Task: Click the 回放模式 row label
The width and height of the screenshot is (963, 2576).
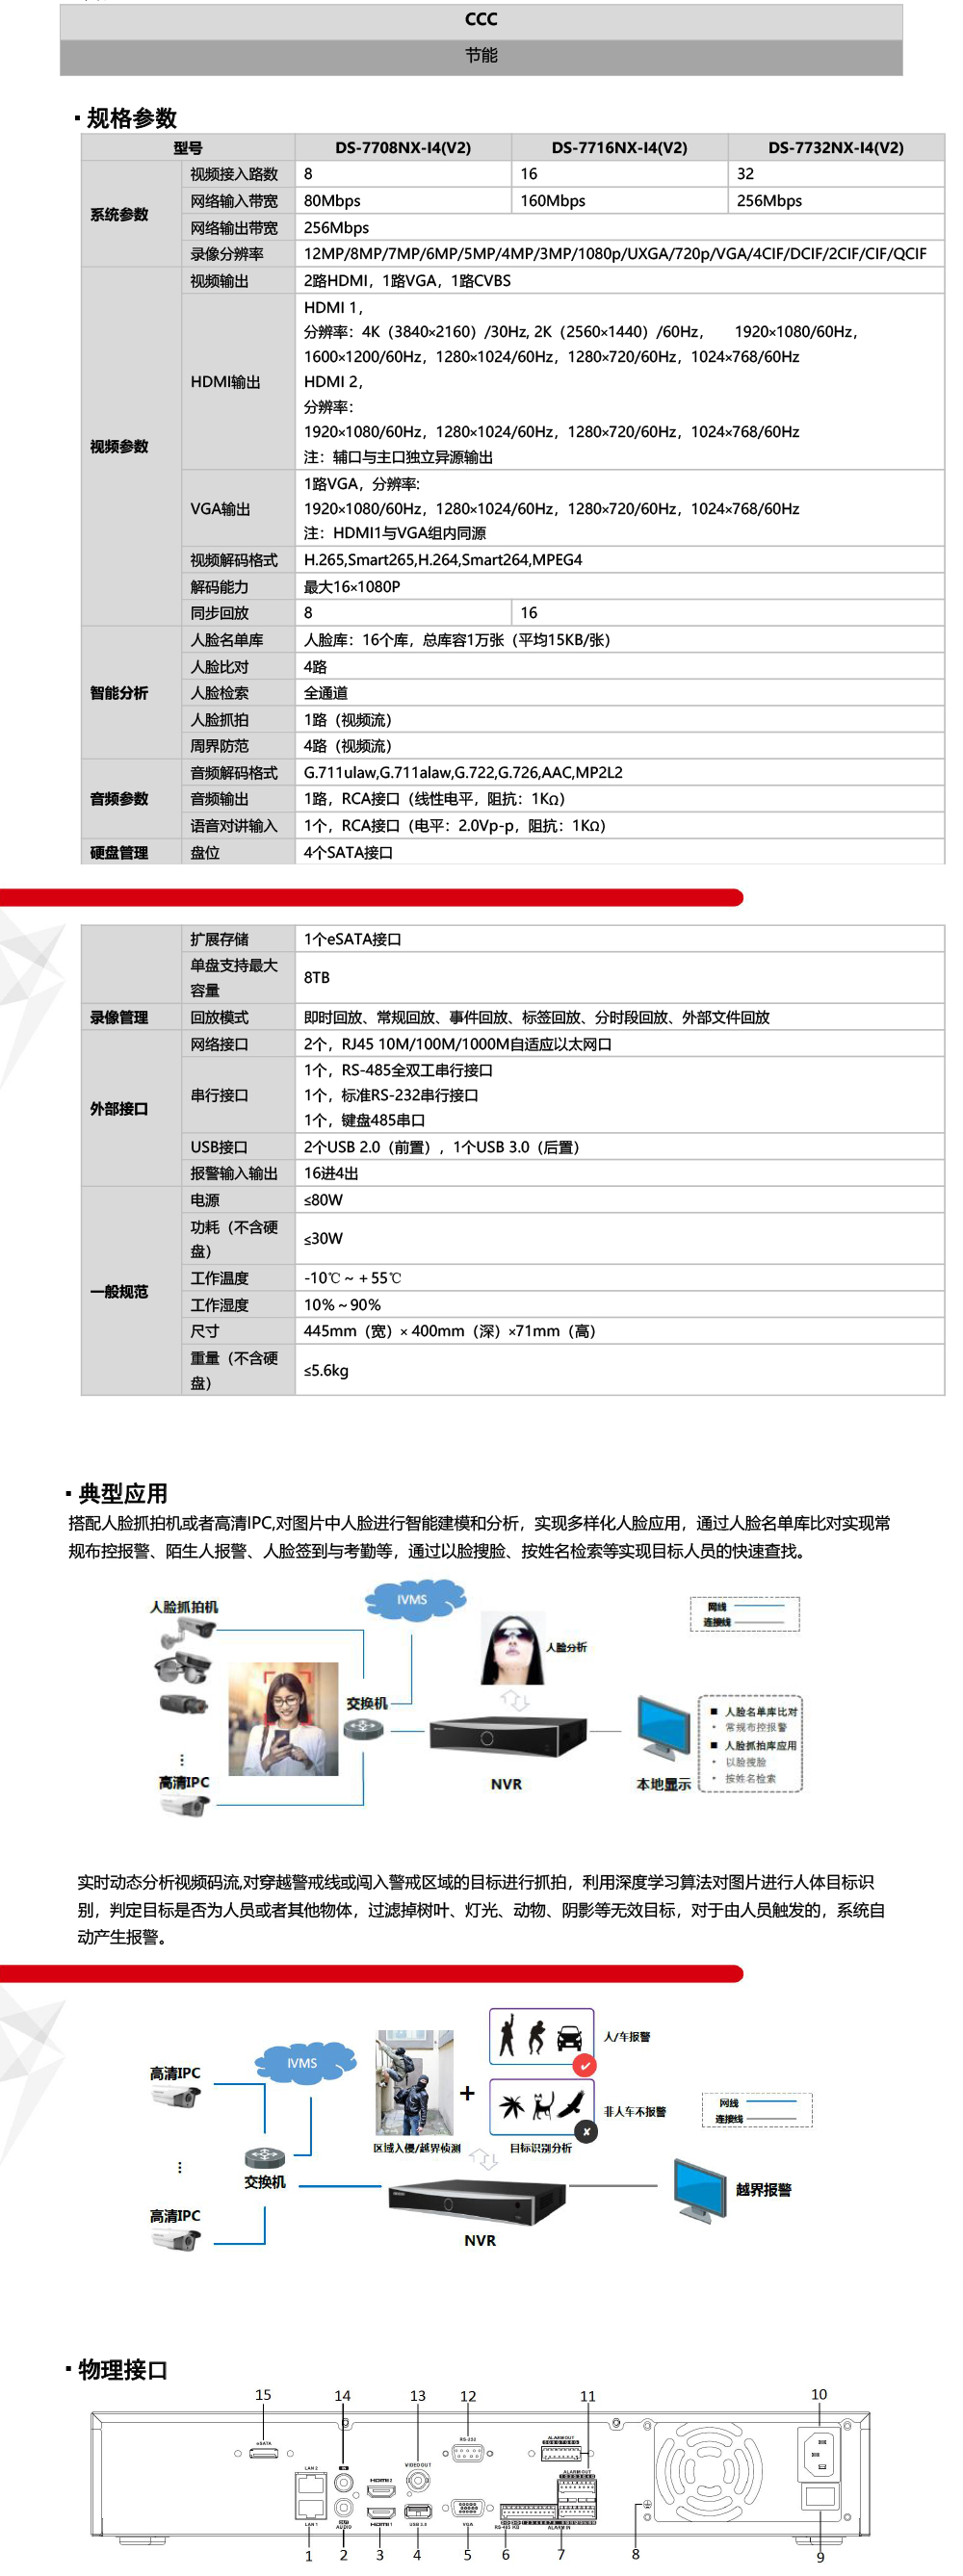Action: (220, 1018)
